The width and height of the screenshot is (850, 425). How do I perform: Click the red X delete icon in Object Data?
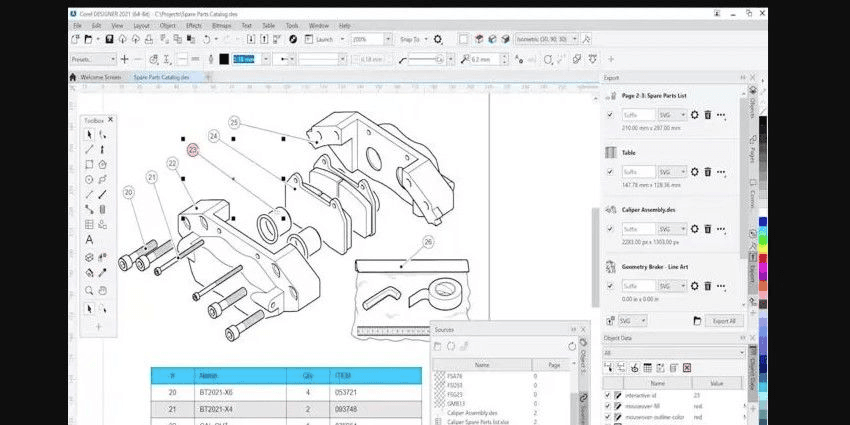pos(687,368)
